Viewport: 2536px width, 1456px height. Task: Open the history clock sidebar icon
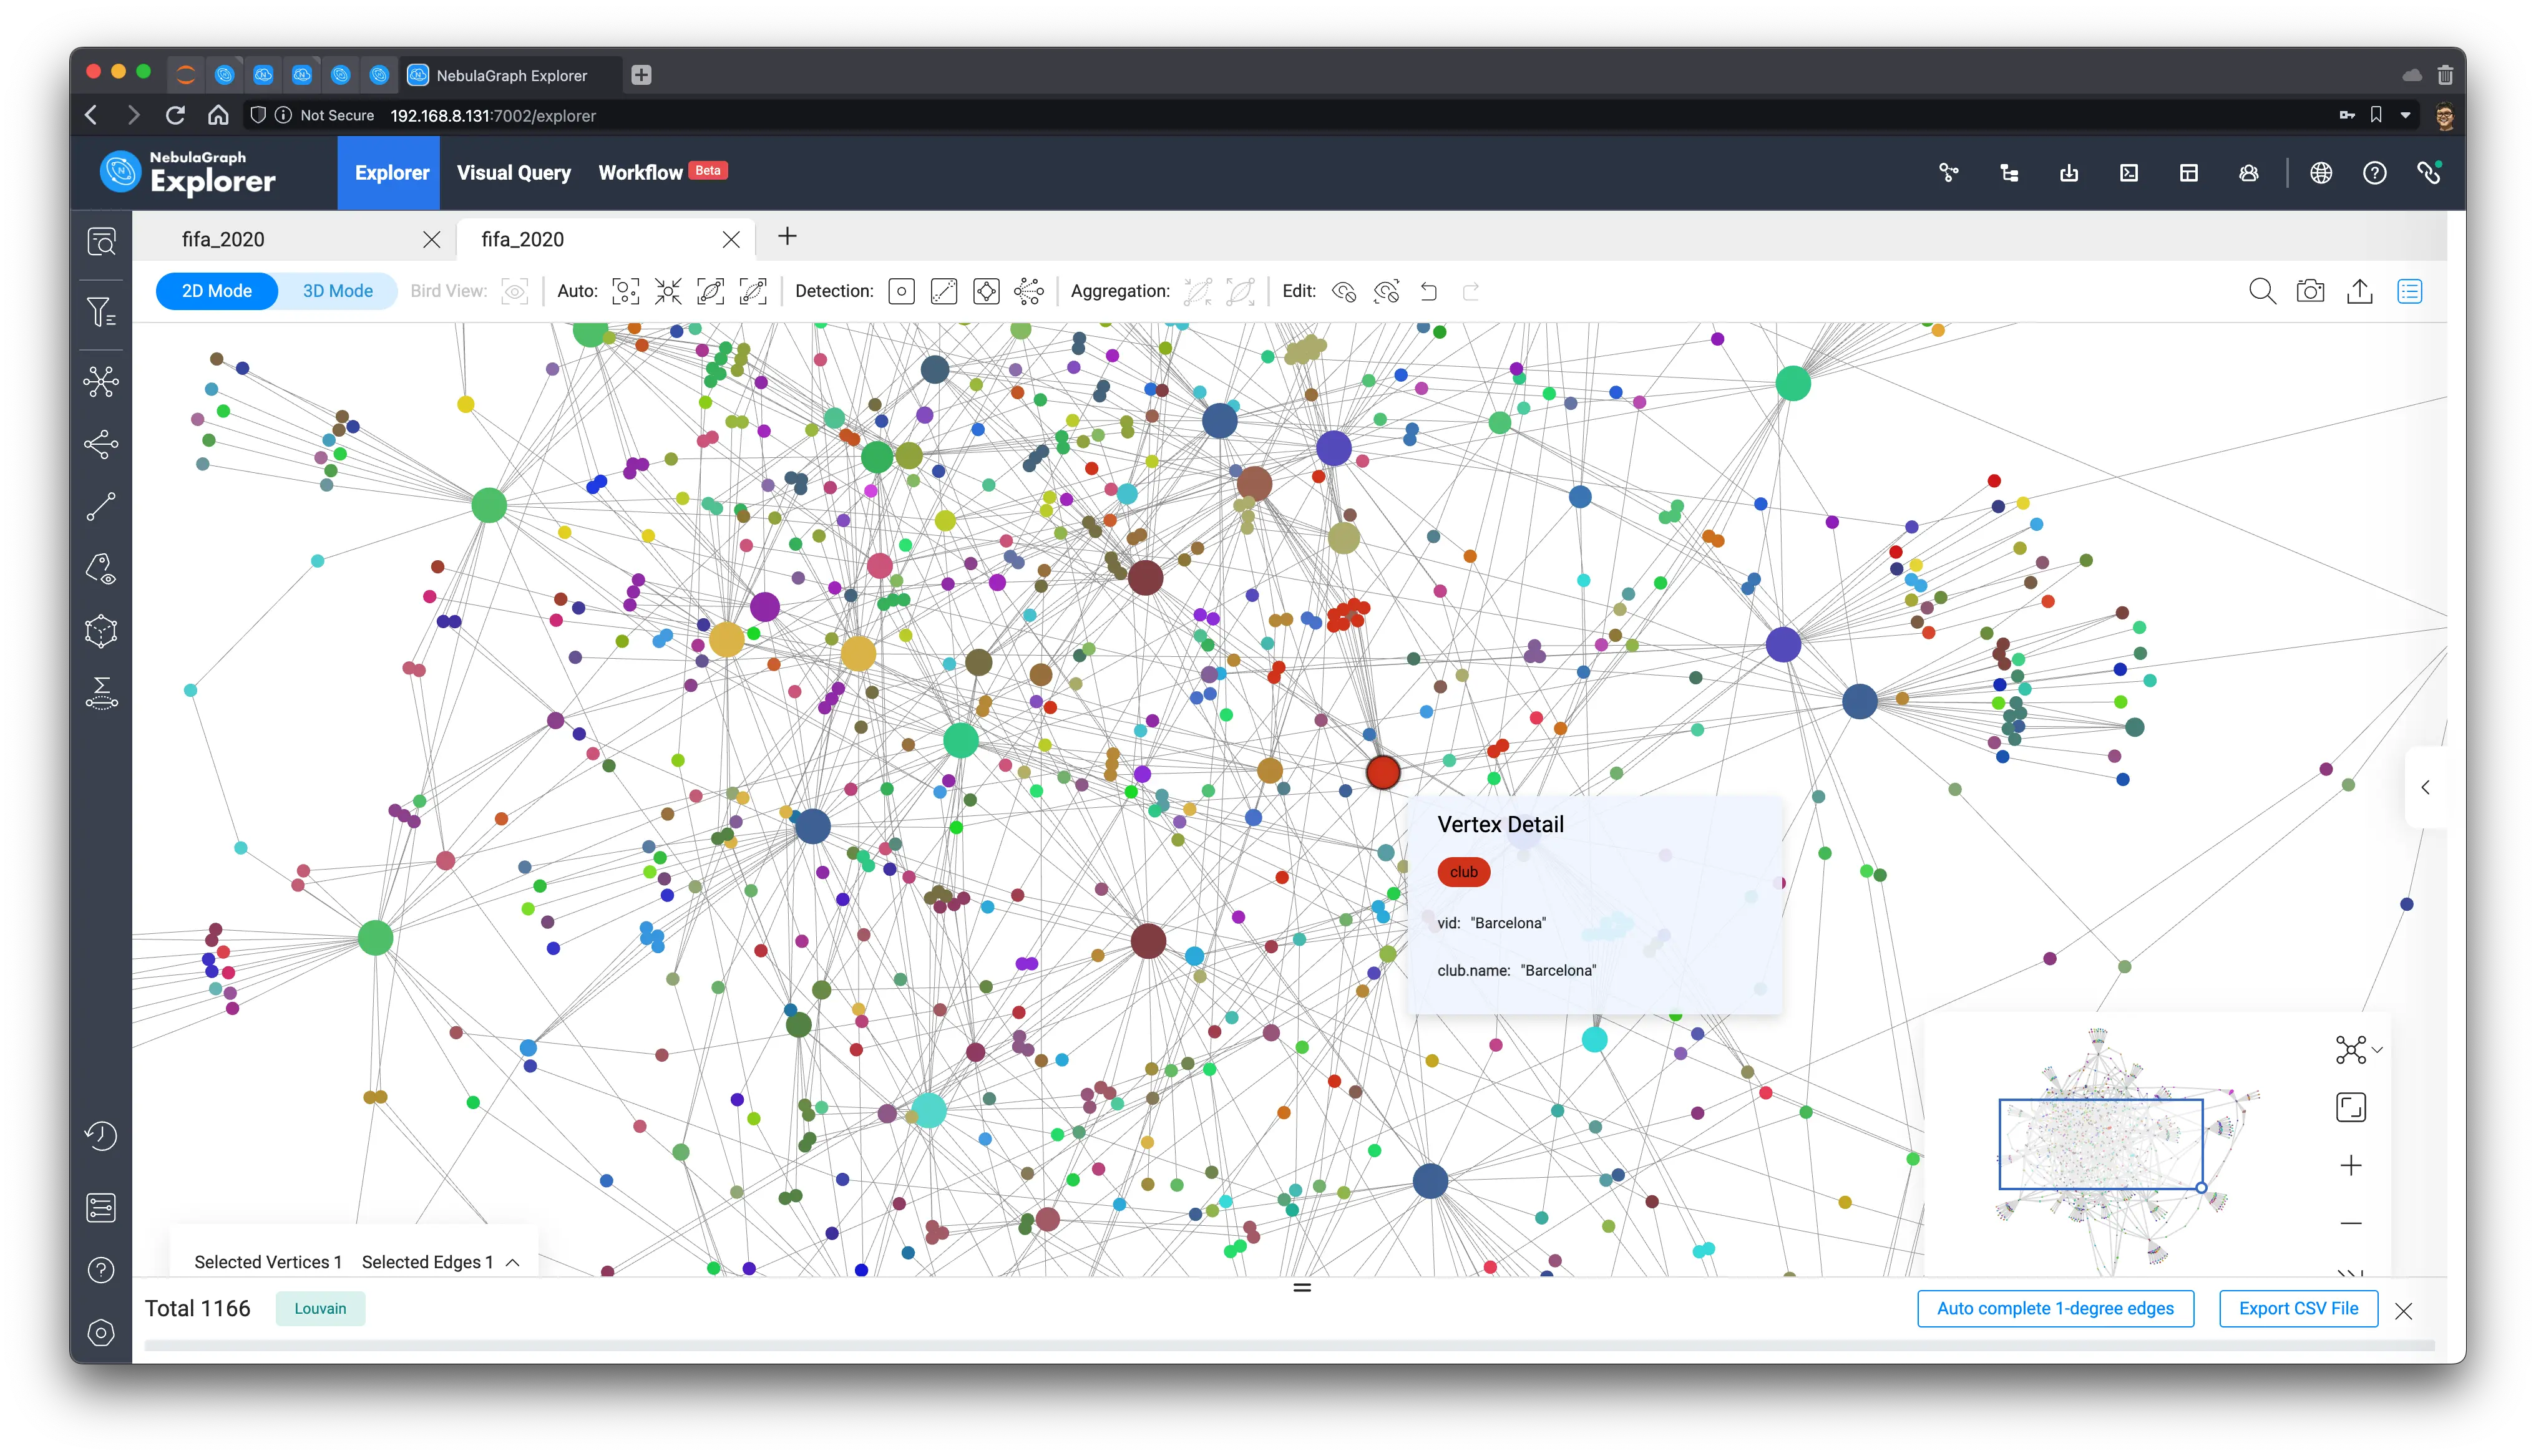tap(101, 1135)
